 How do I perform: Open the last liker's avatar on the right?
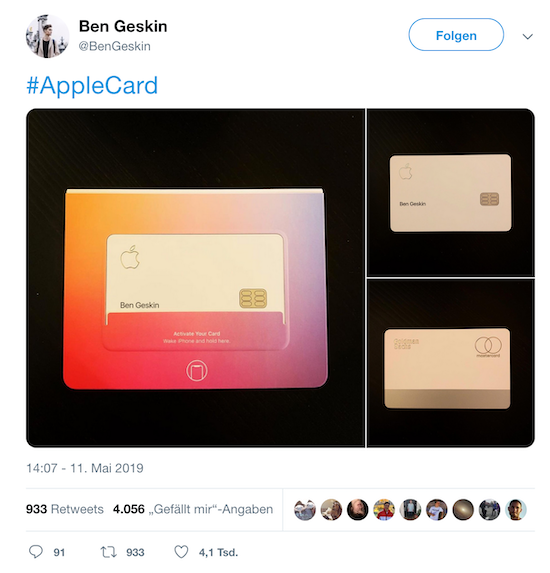click(516, 509)
